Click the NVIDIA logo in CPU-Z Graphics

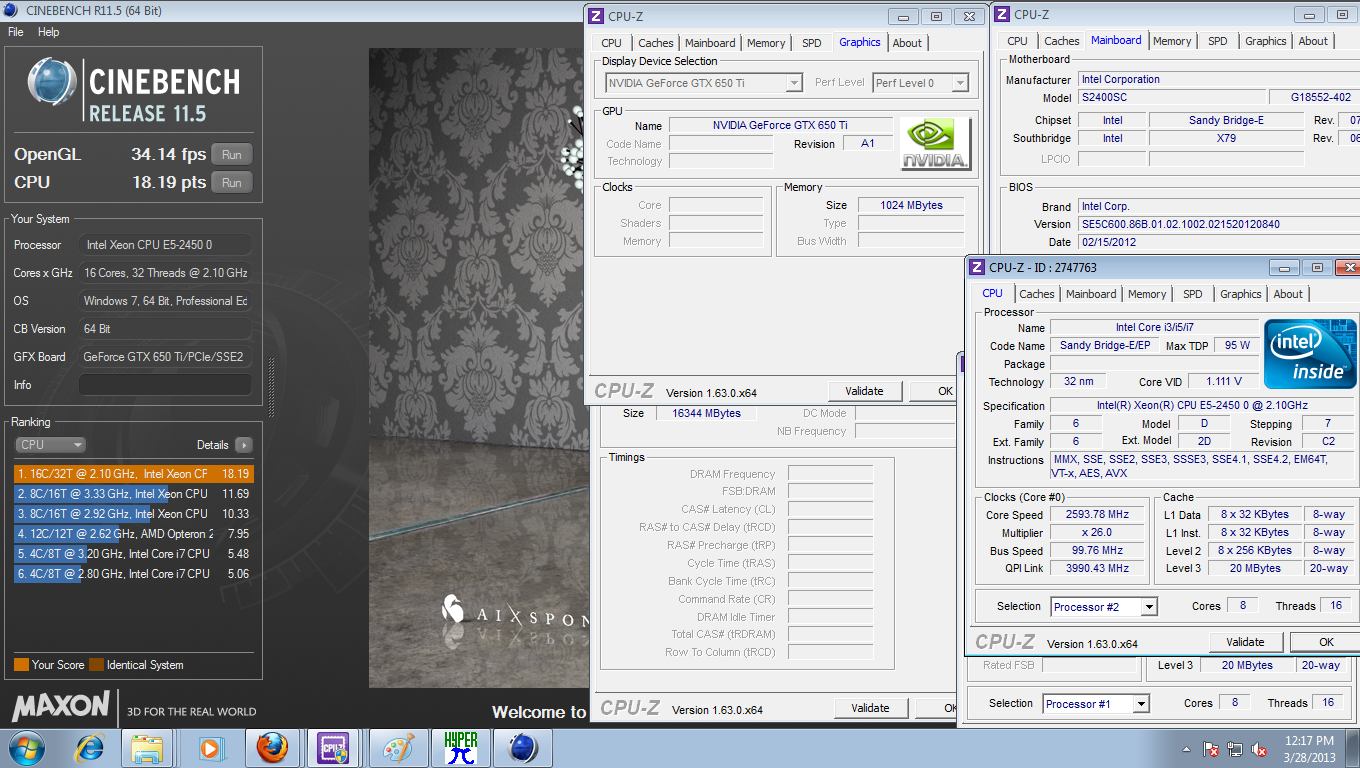(935, 144)
